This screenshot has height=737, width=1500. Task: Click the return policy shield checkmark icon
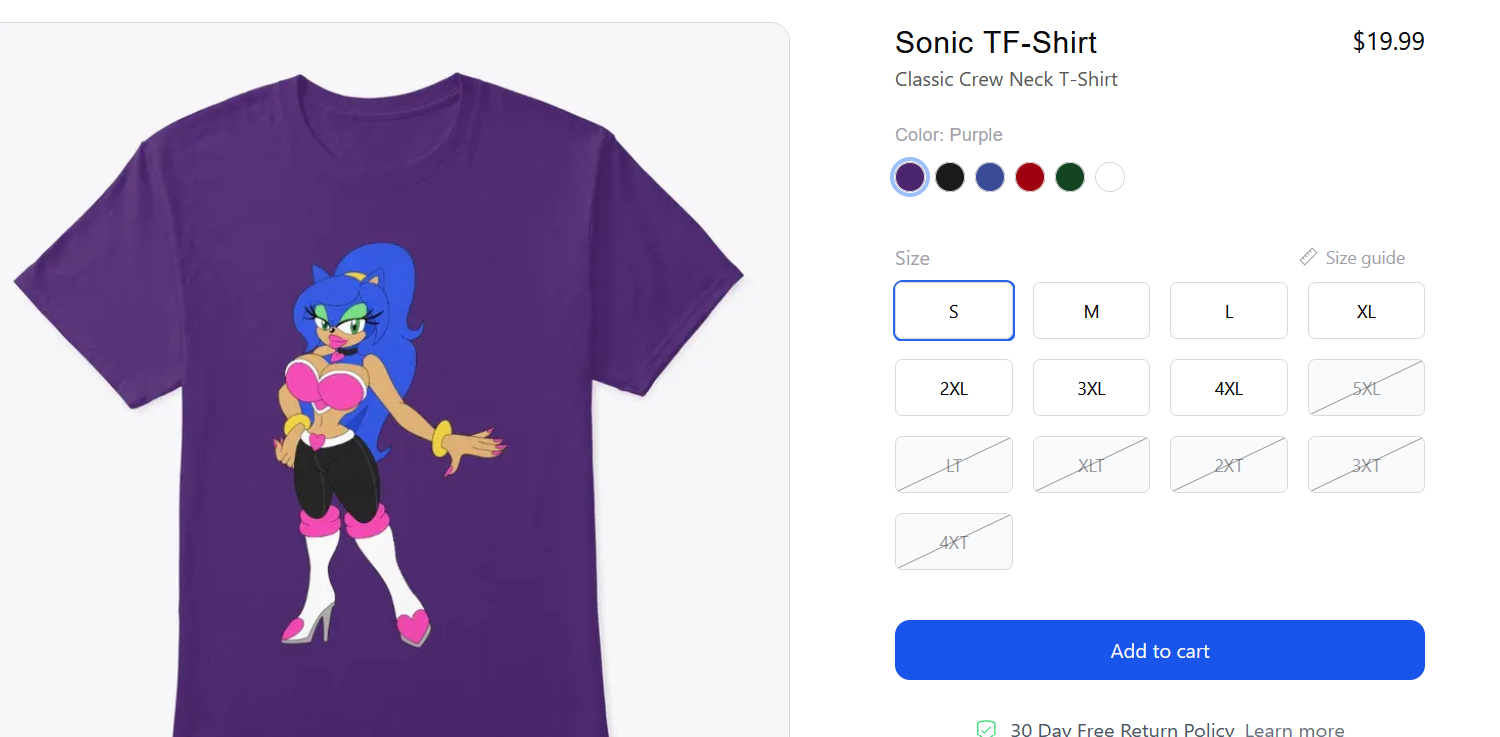coord(986,729)
